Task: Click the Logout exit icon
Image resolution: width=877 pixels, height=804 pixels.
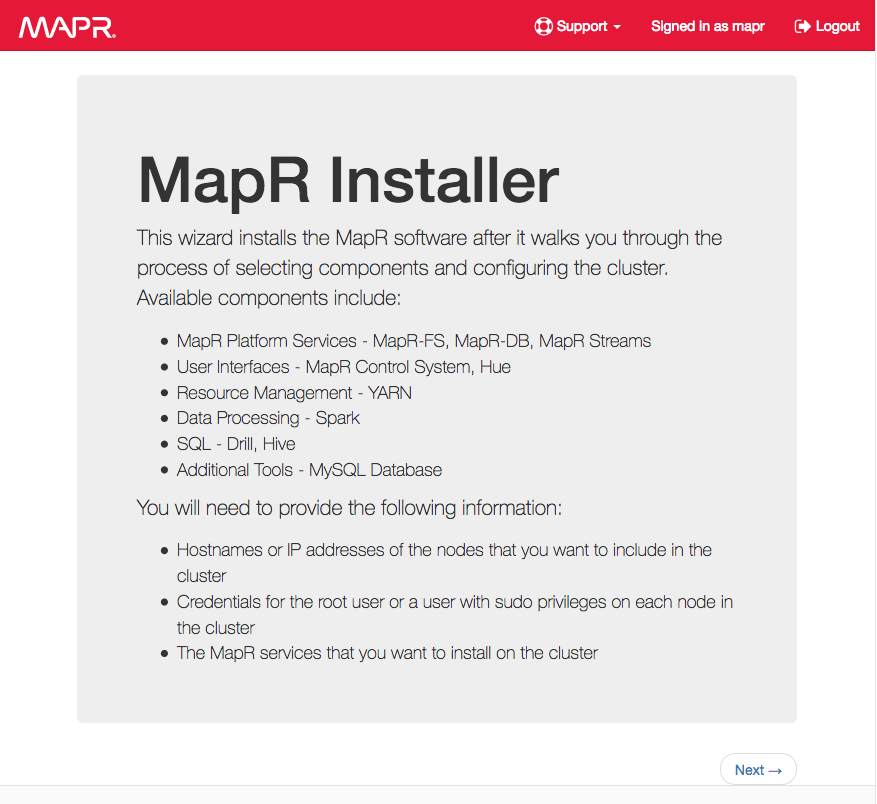Action: [x=802, y=26]
